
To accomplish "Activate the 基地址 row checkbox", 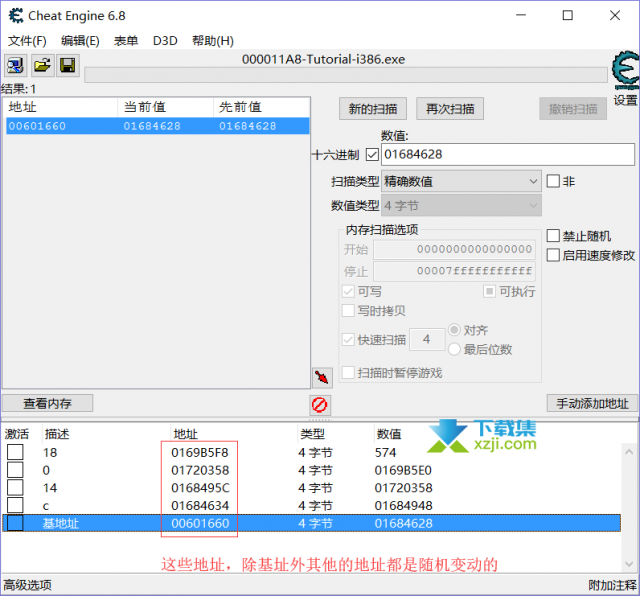I will point(15,523).
